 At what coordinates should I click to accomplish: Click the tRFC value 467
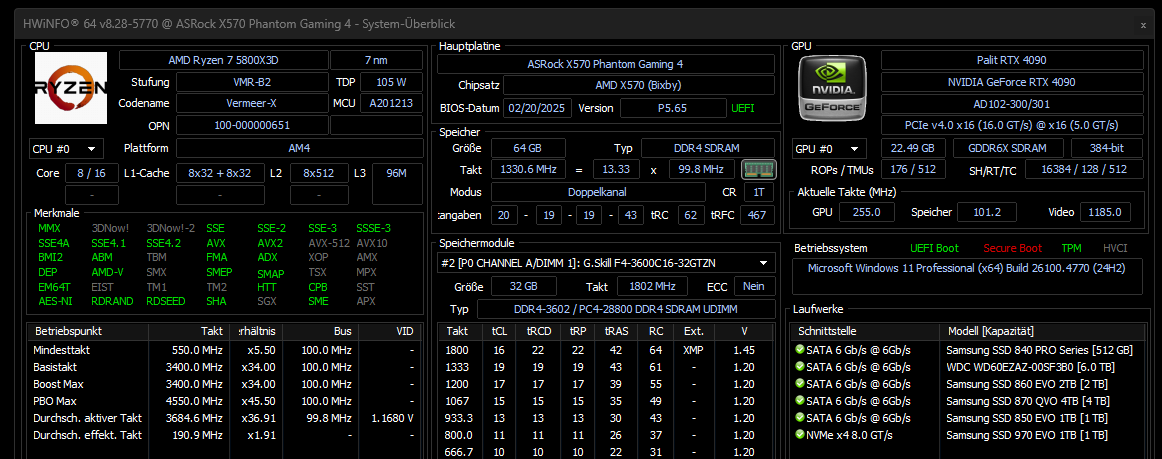[757, 215]
